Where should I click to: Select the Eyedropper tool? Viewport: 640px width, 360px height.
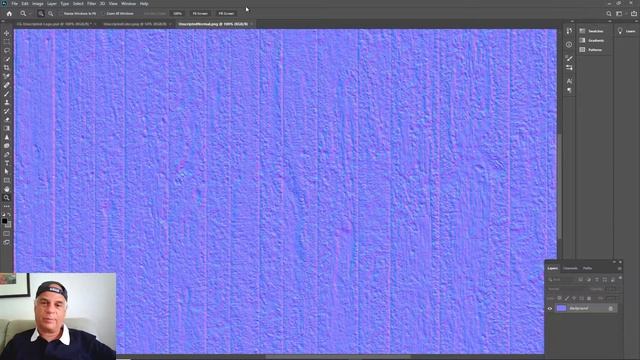click(x=7, y=76)
